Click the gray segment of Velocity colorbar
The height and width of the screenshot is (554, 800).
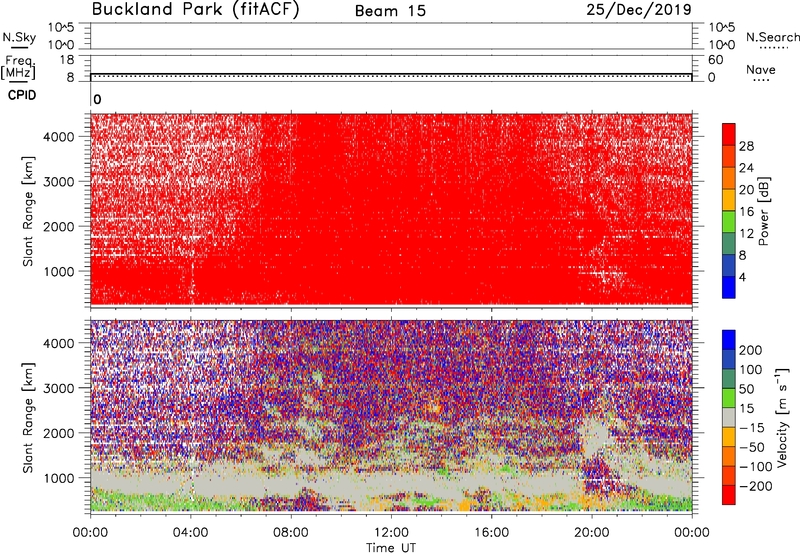(729, 418)
